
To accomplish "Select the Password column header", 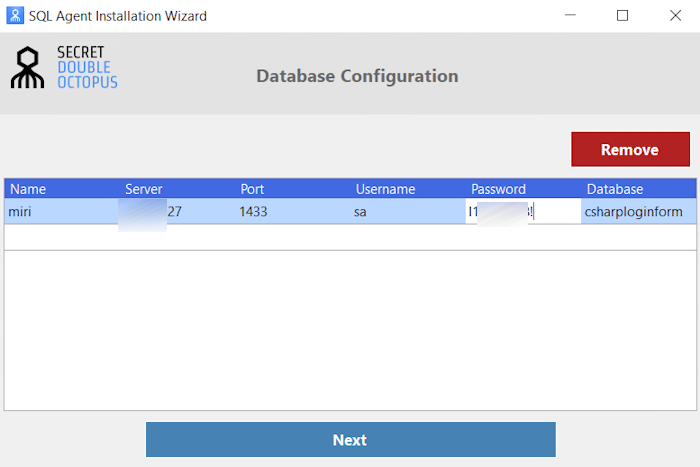I will coord(523,189).
